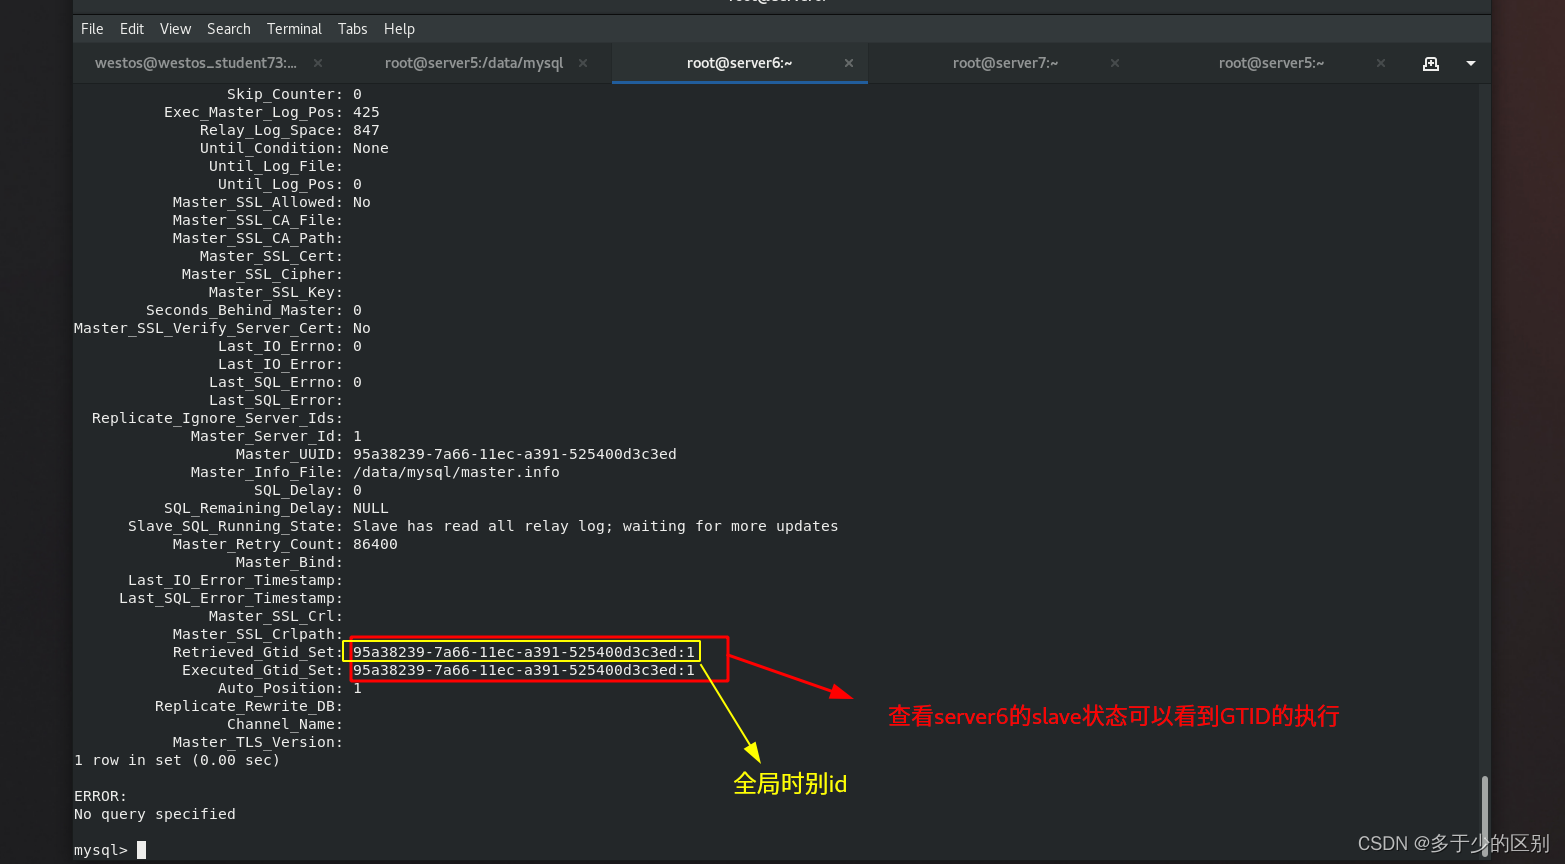The width and height of the screenshot is (1565, 864).
Task: Click the Seconds_Behind_Master label
Action: [x=244, y=310]
